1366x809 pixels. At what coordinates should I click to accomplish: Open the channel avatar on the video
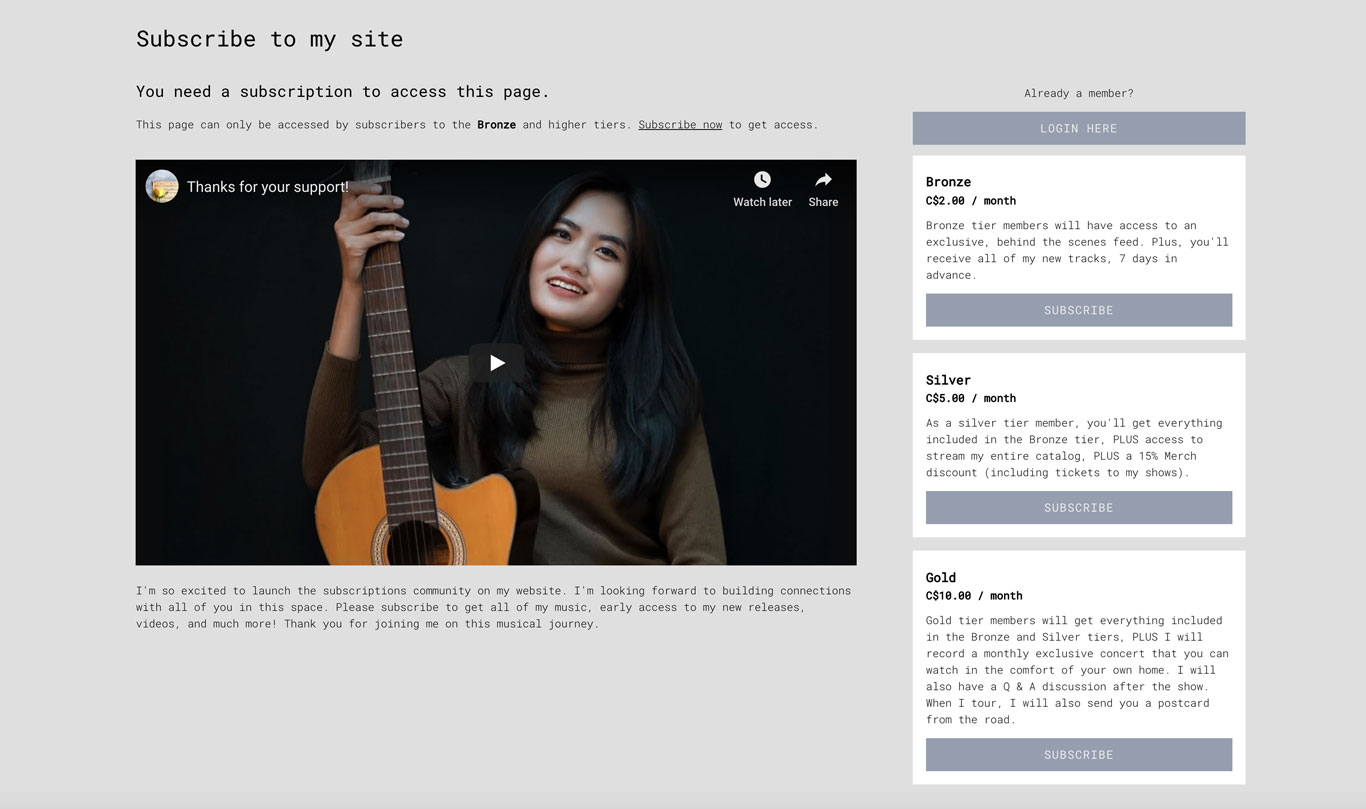(x=162, y=186)
